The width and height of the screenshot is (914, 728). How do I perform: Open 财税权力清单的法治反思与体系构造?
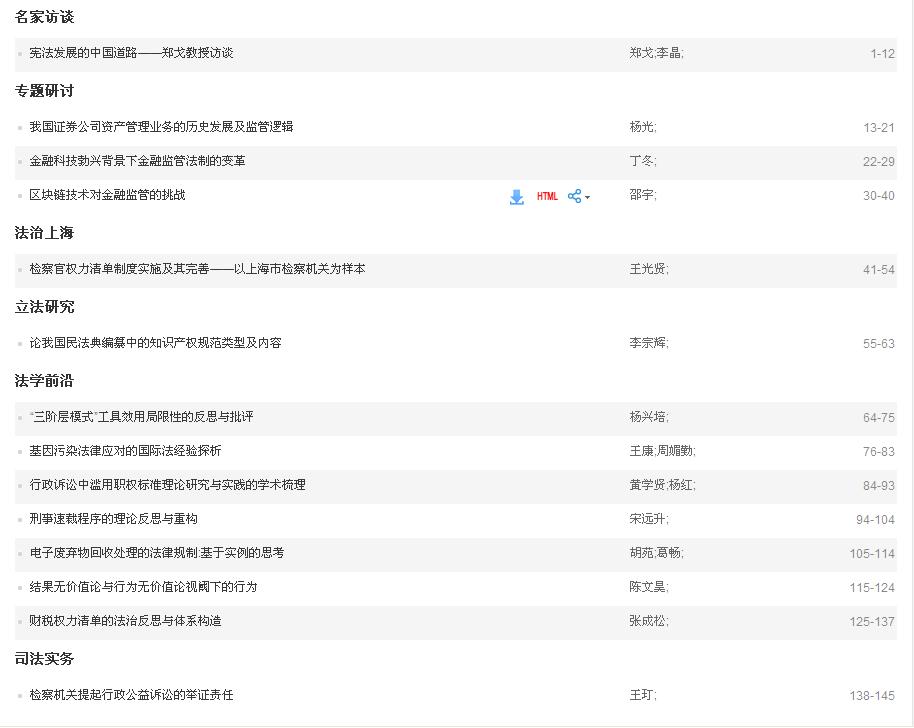click(125, 621)
